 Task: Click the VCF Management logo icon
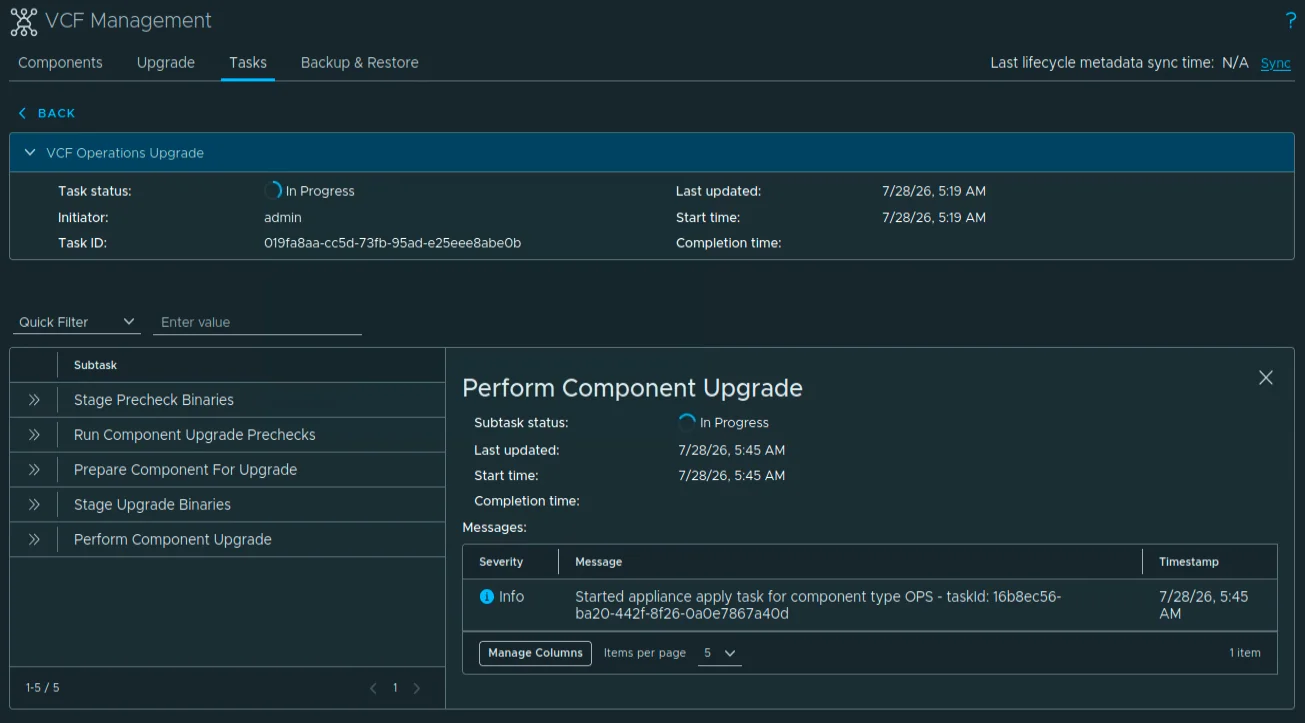(23, 21)
